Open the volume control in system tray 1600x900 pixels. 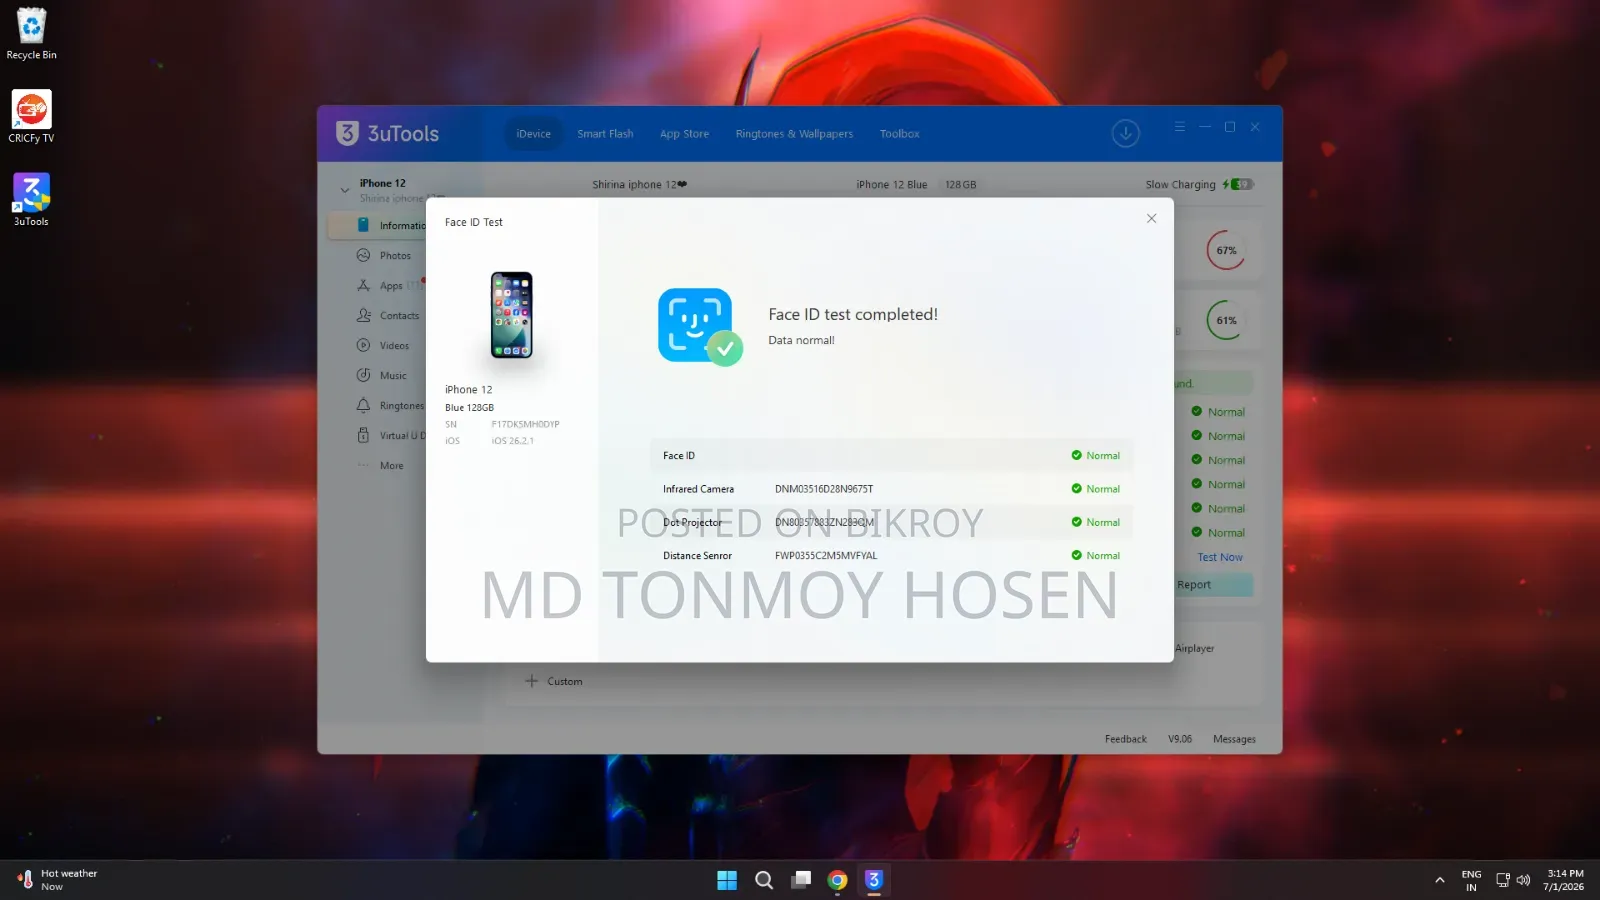[x=1523, y=880]
